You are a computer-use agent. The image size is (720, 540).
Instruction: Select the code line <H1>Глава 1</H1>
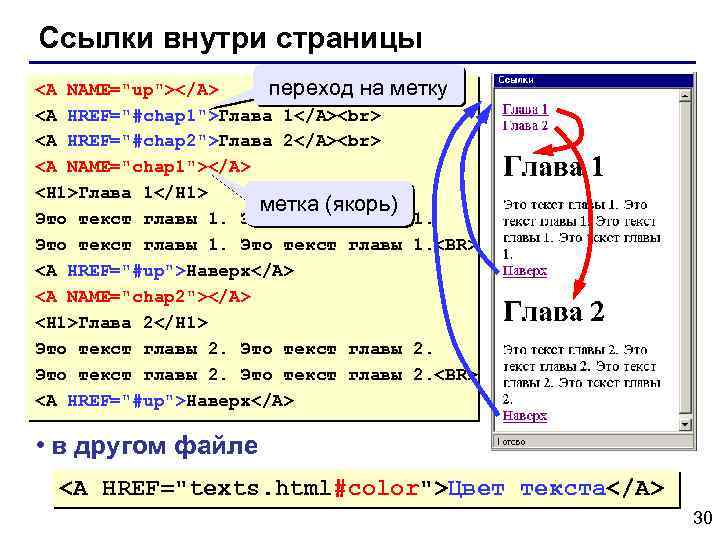click(121, 193)
